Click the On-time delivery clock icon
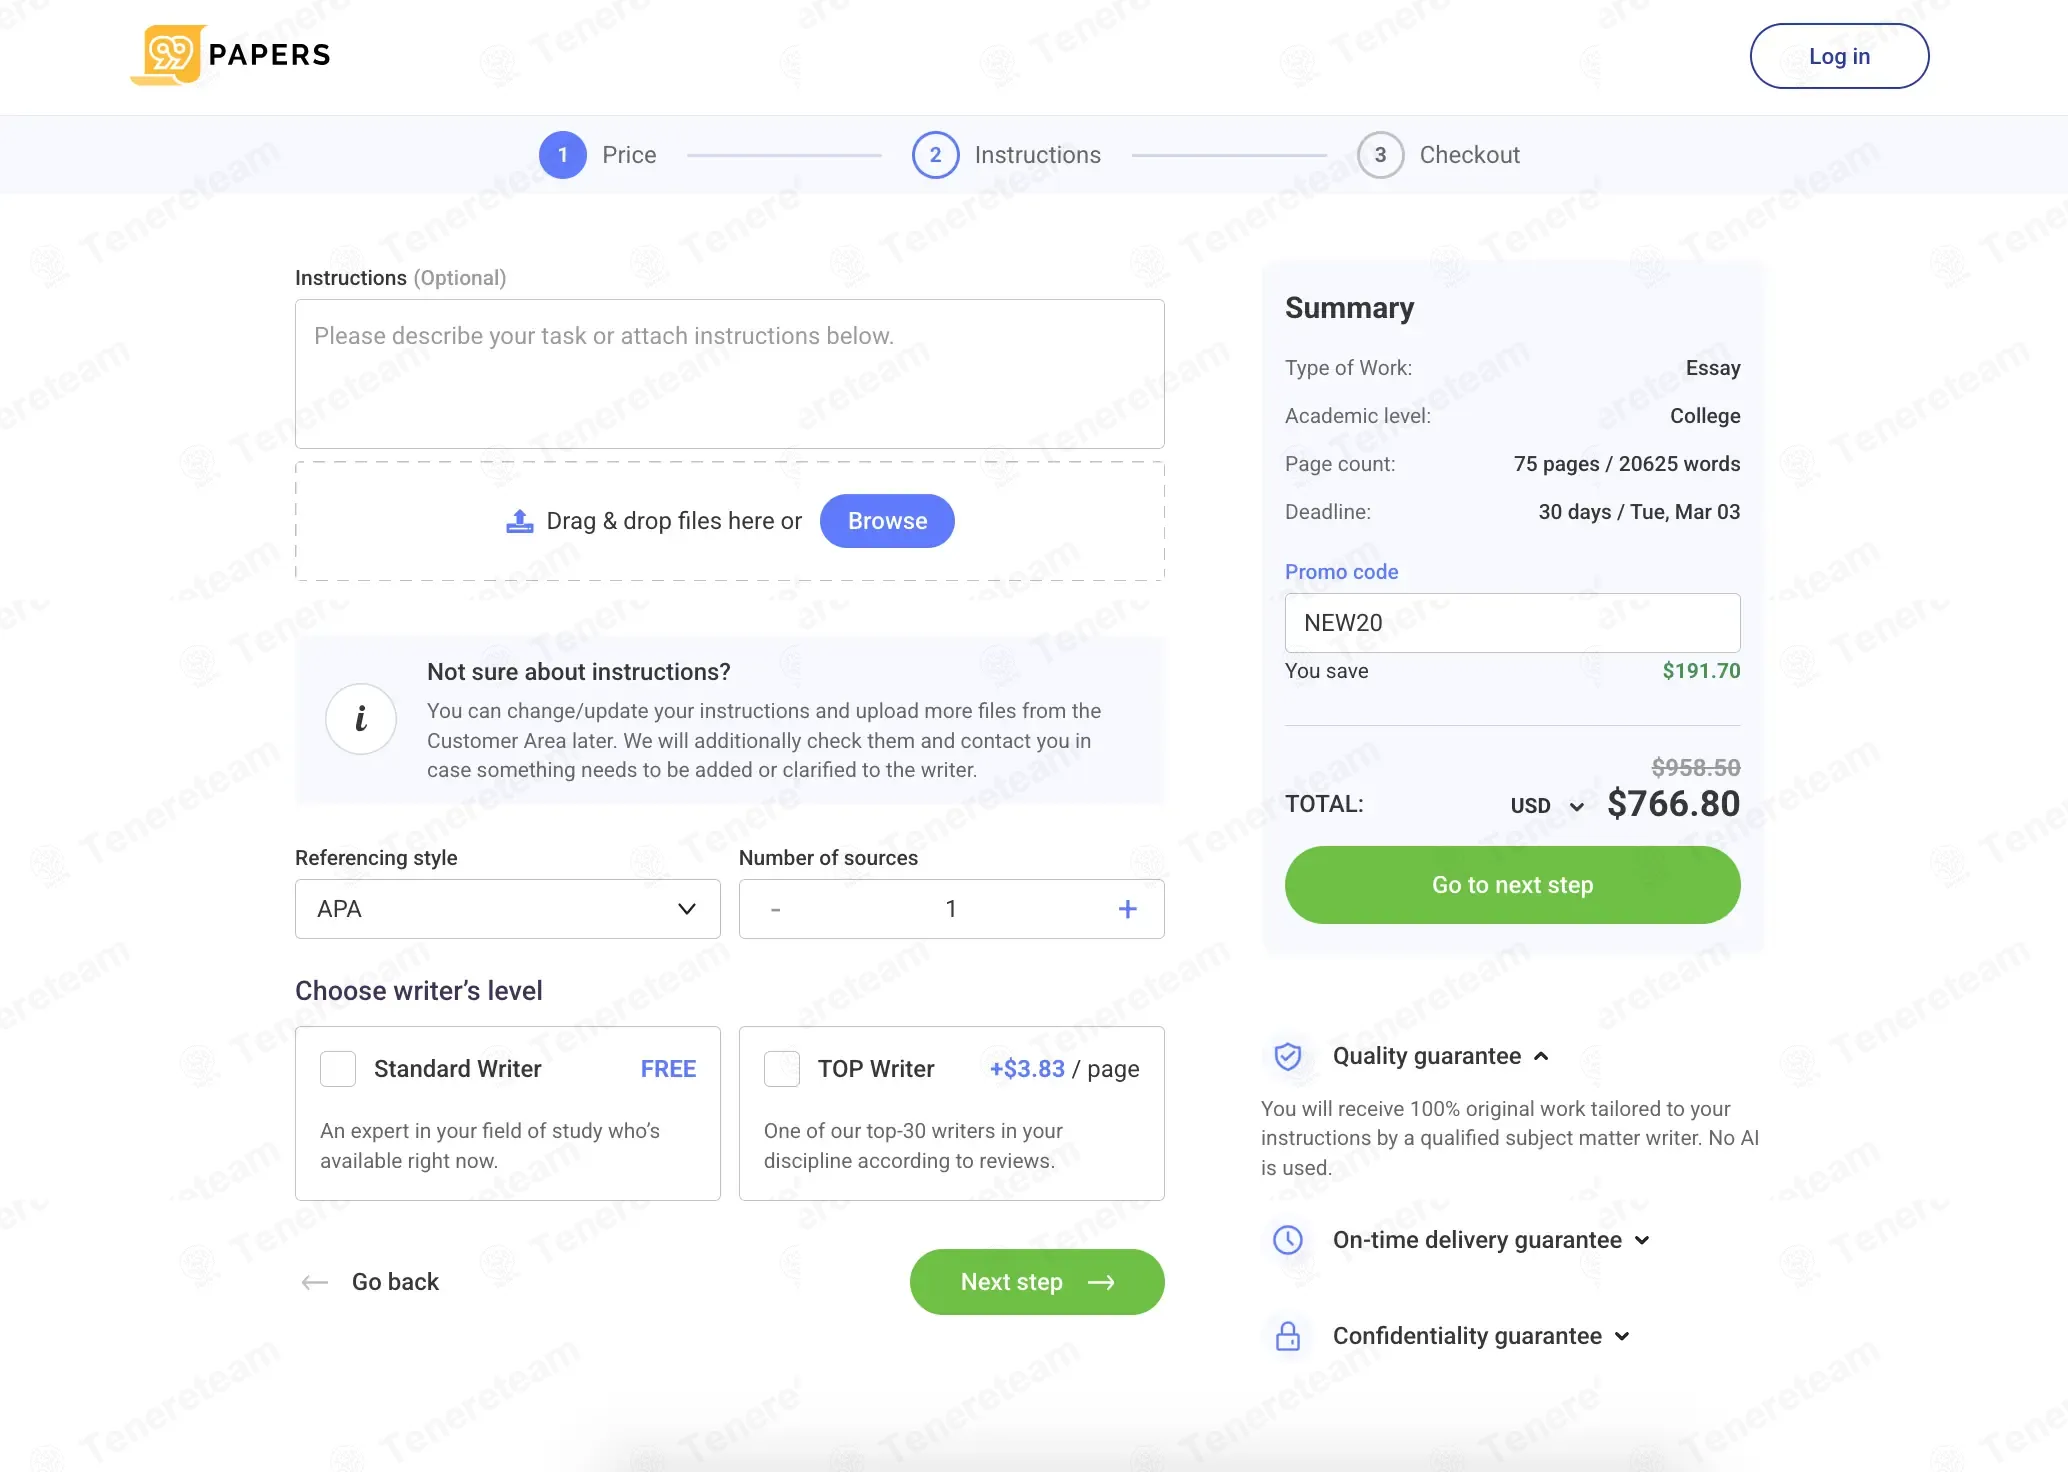This screenshot has height=1472, width=2068. click(x=1288, y=1240)
